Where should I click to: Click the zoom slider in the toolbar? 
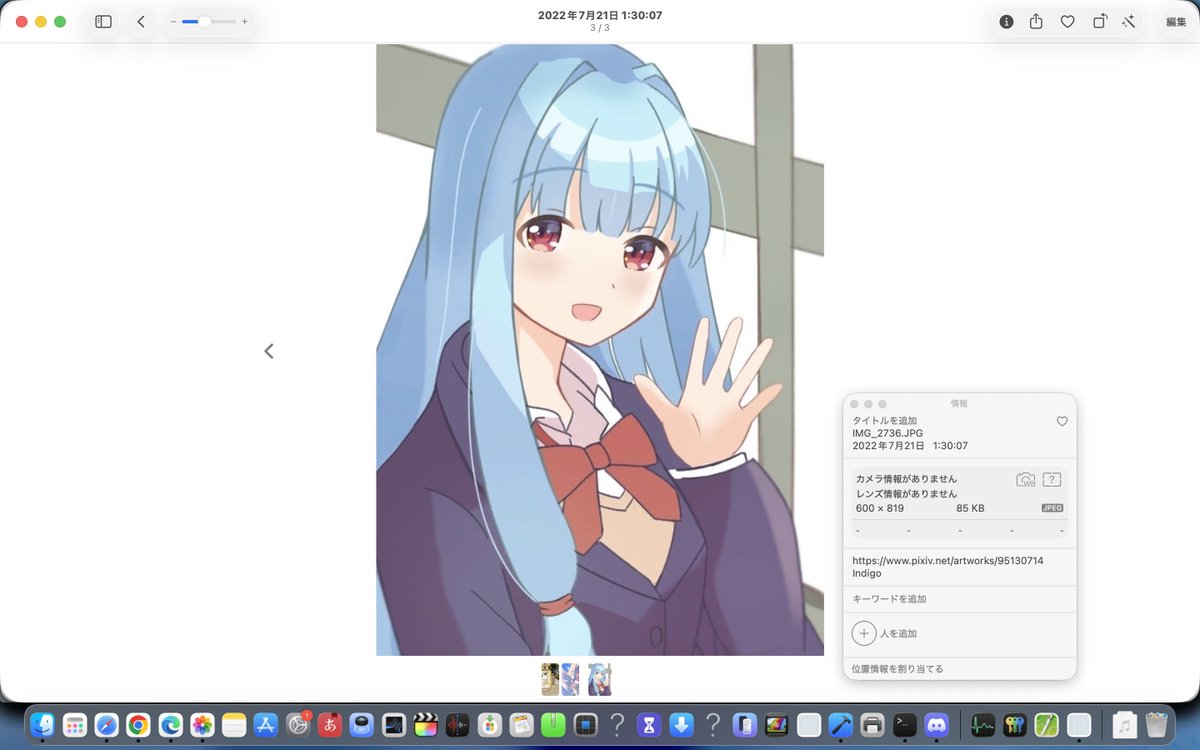[209, 21]
